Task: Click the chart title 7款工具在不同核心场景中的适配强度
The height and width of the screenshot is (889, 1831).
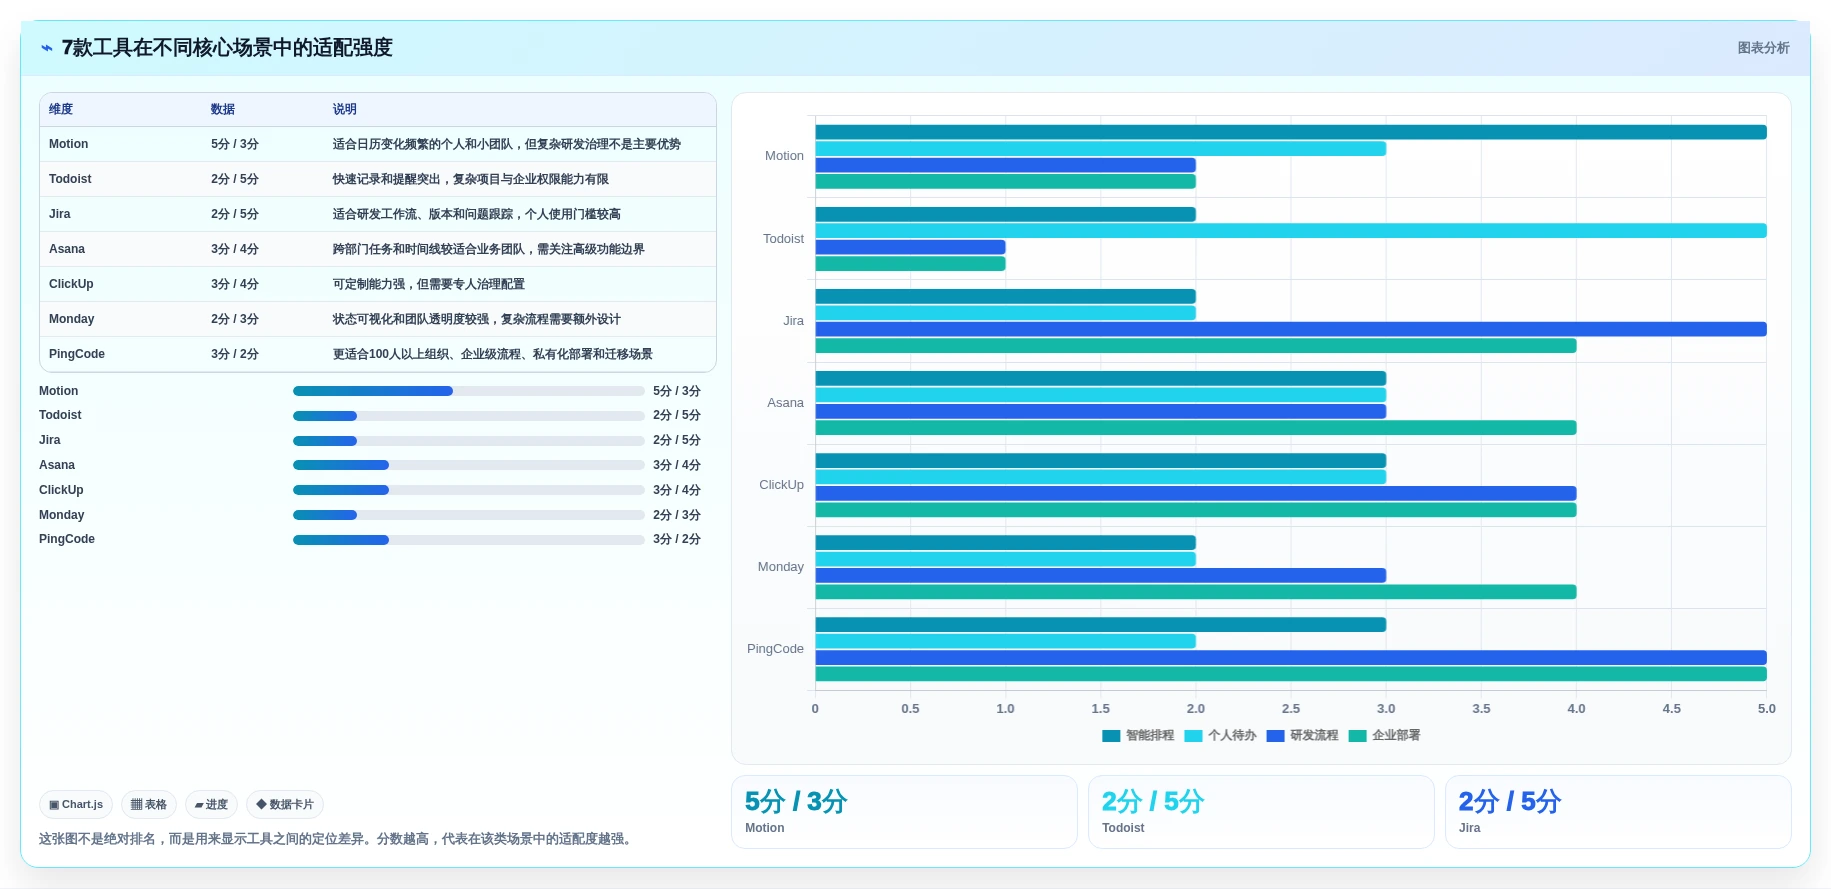Action: point(227,48)
